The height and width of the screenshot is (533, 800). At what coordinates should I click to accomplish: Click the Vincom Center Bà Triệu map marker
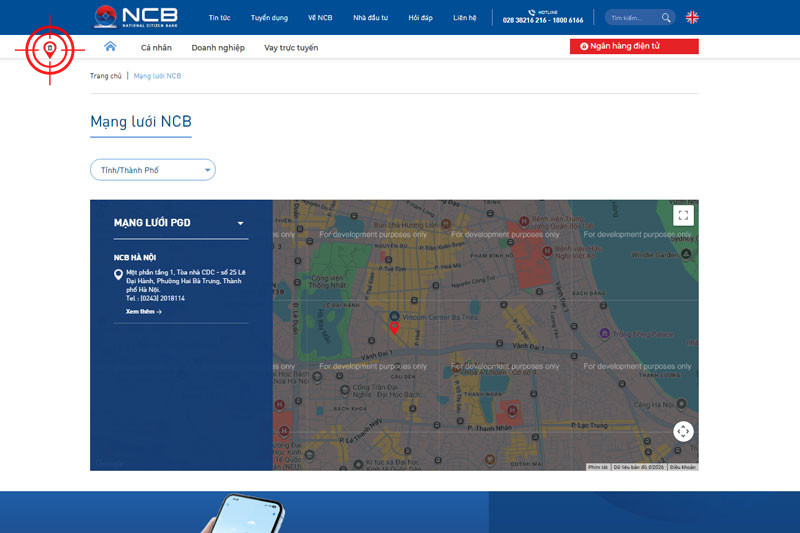pyautogui.click(x=394, y=316)
